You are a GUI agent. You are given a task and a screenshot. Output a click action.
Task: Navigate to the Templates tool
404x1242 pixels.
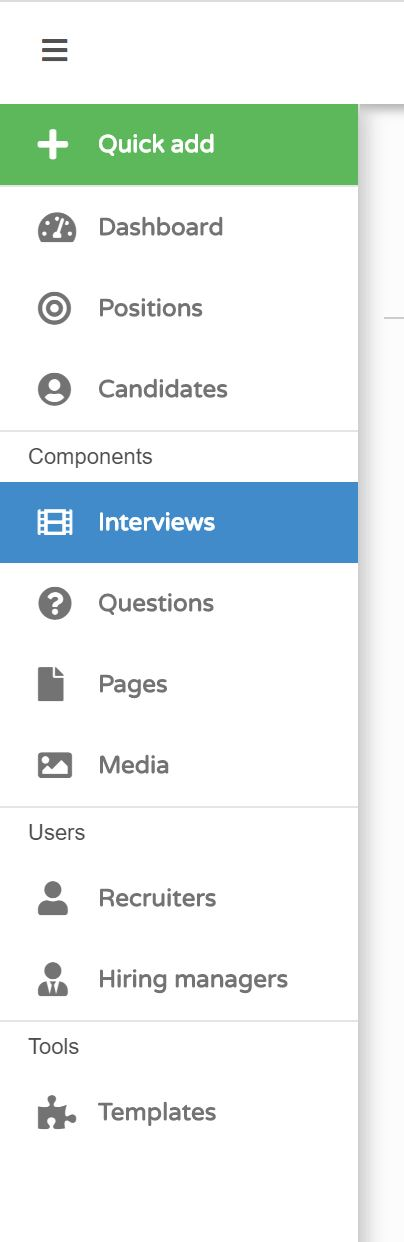(179, 1112)
